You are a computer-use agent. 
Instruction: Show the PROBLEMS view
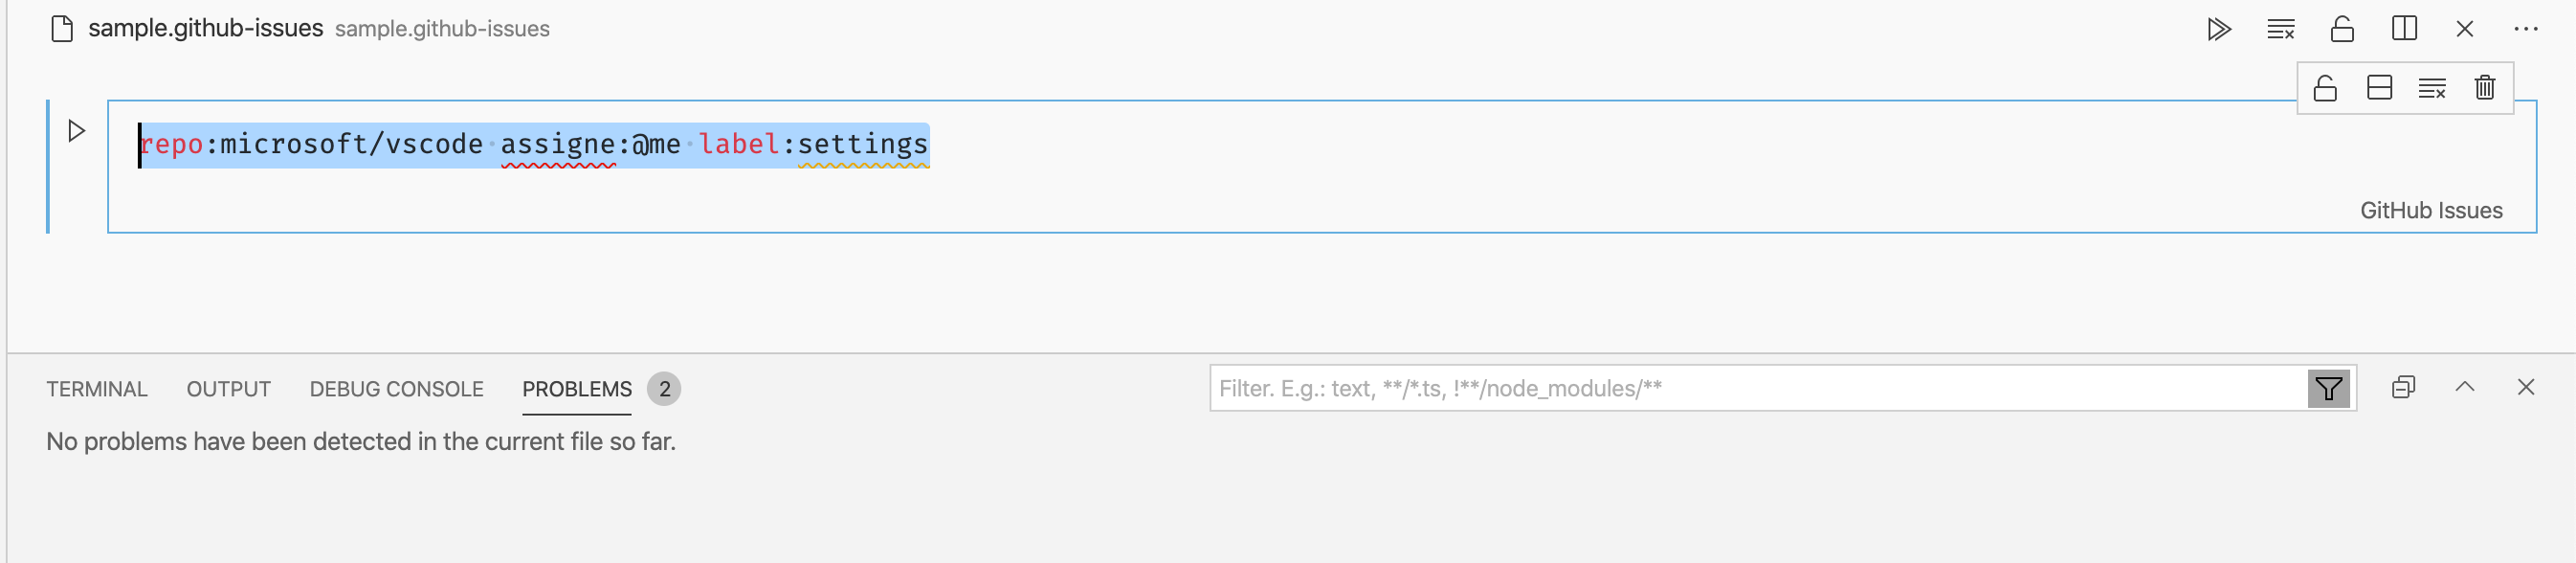click(575, 389)
